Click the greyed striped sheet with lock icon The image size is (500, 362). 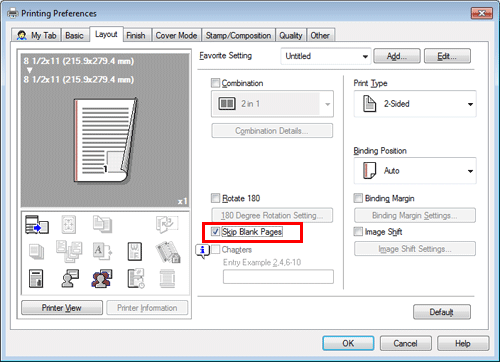coord(168,252)
